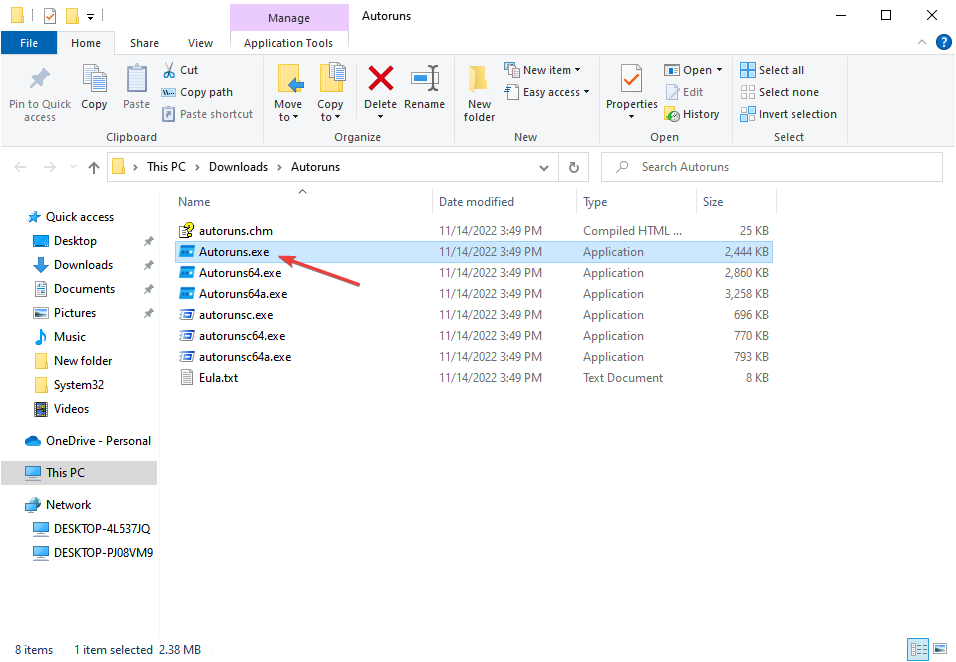Create a New folder from ribbon
The height and width of the screenshot is (662, 956).
(479, 94)
